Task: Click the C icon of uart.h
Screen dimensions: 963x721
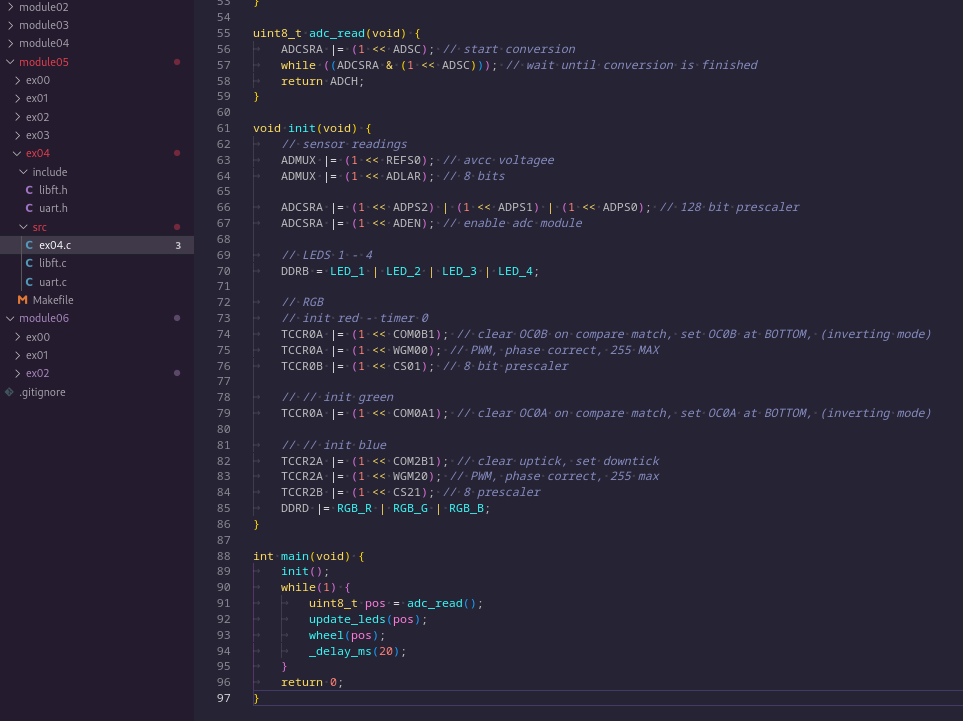Action: point(29,208)
